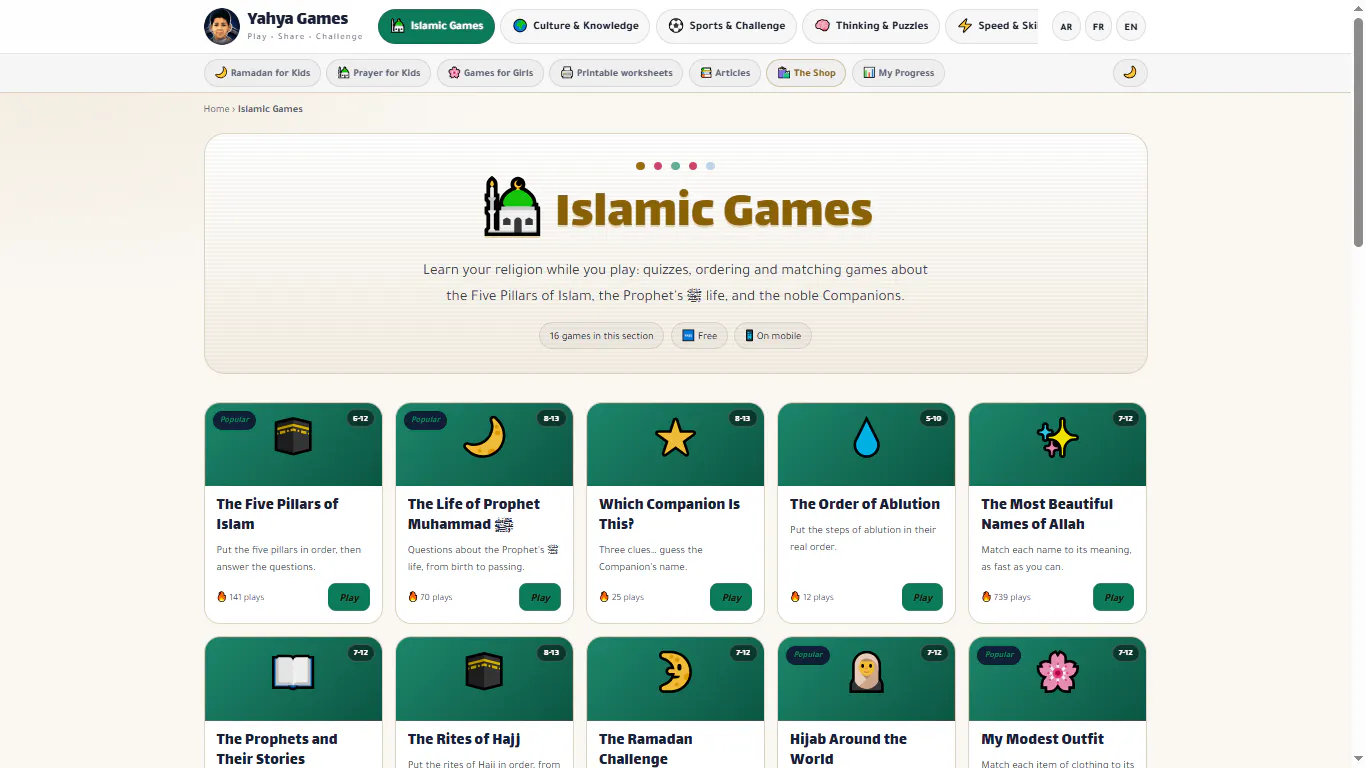The height and width of the screenshot is (768, 1366).
Task: Open Ramadan for Kids section
Action: click(x=262, y=73)
